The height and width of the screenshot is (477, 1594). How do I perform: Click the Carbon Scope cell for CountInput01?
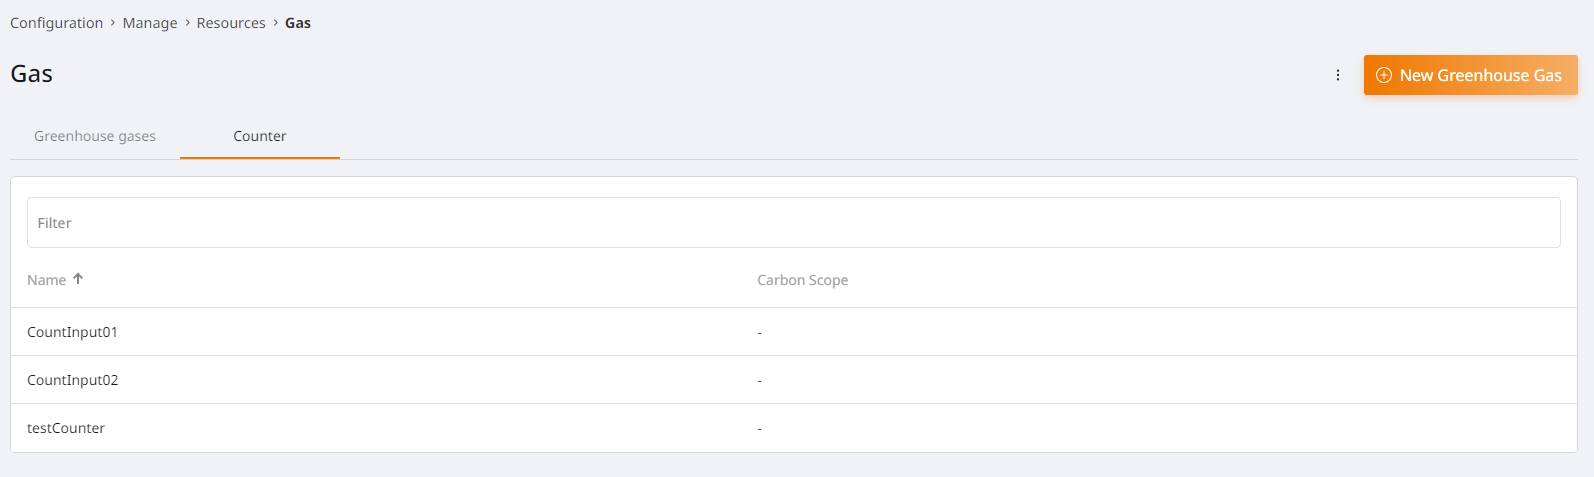(760, 332)
